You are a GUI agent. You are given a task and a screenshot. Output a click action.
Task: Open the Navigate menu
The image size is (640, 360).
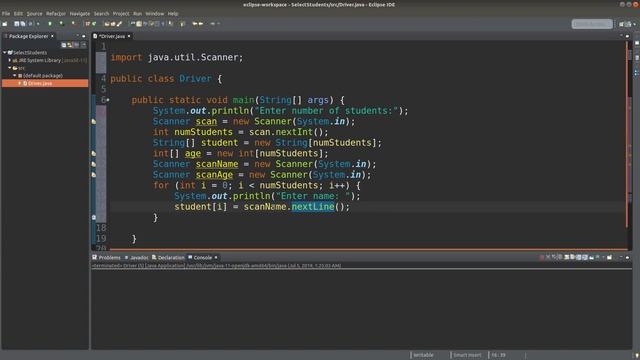80,13
